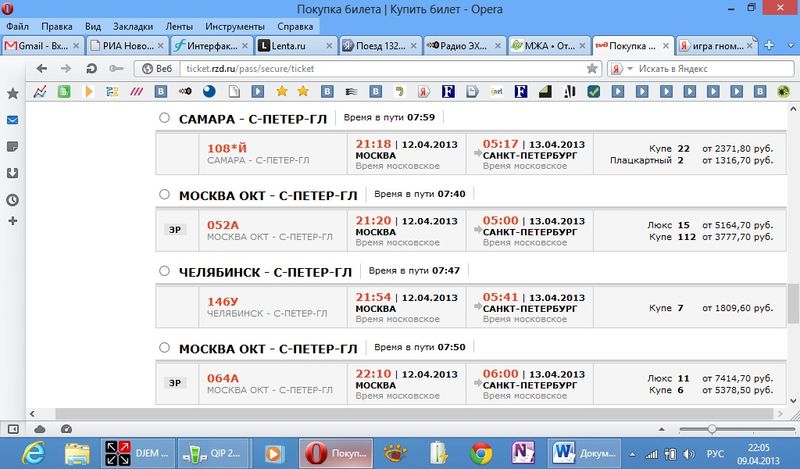Open the Mail panel in Opera sidebar
The width and height of the screenshot is (800, 469).
[13, 119]
